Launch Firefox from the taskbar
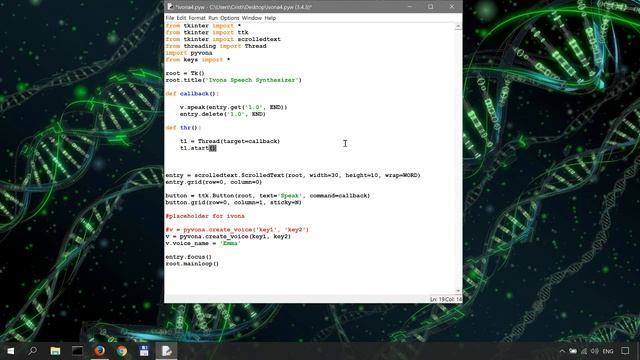Viewport: 640px width, 360px height. [100, 351]
